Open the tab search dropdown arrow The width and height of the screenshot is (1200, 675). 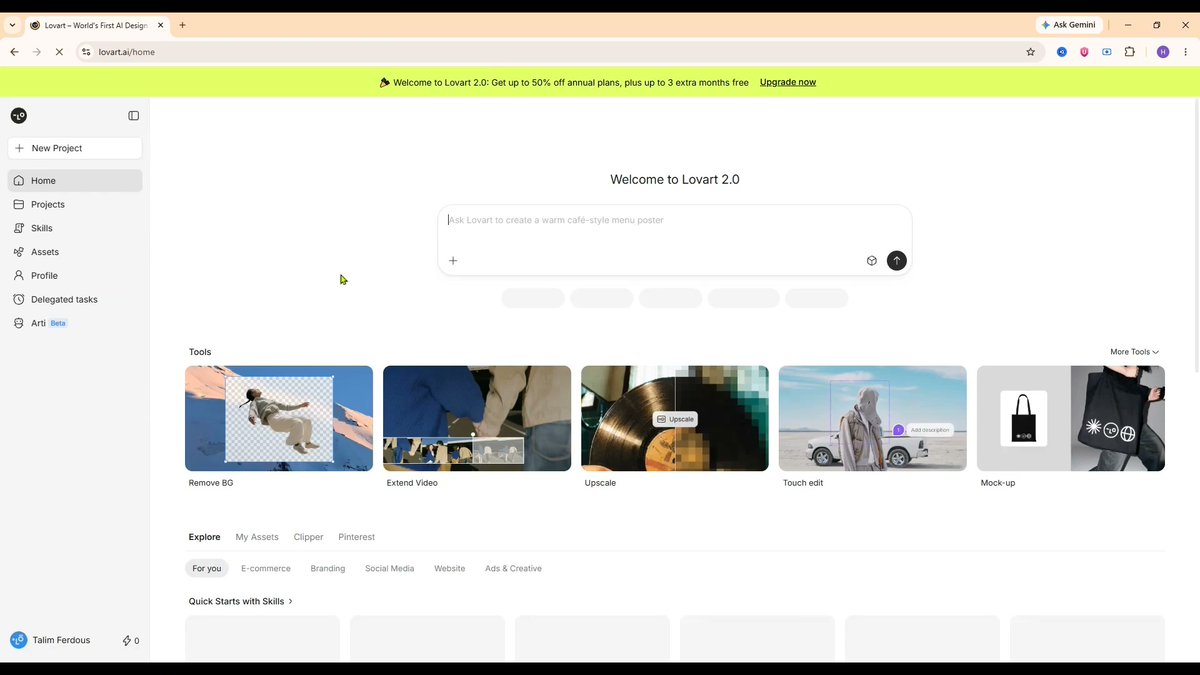click(12, 25)
